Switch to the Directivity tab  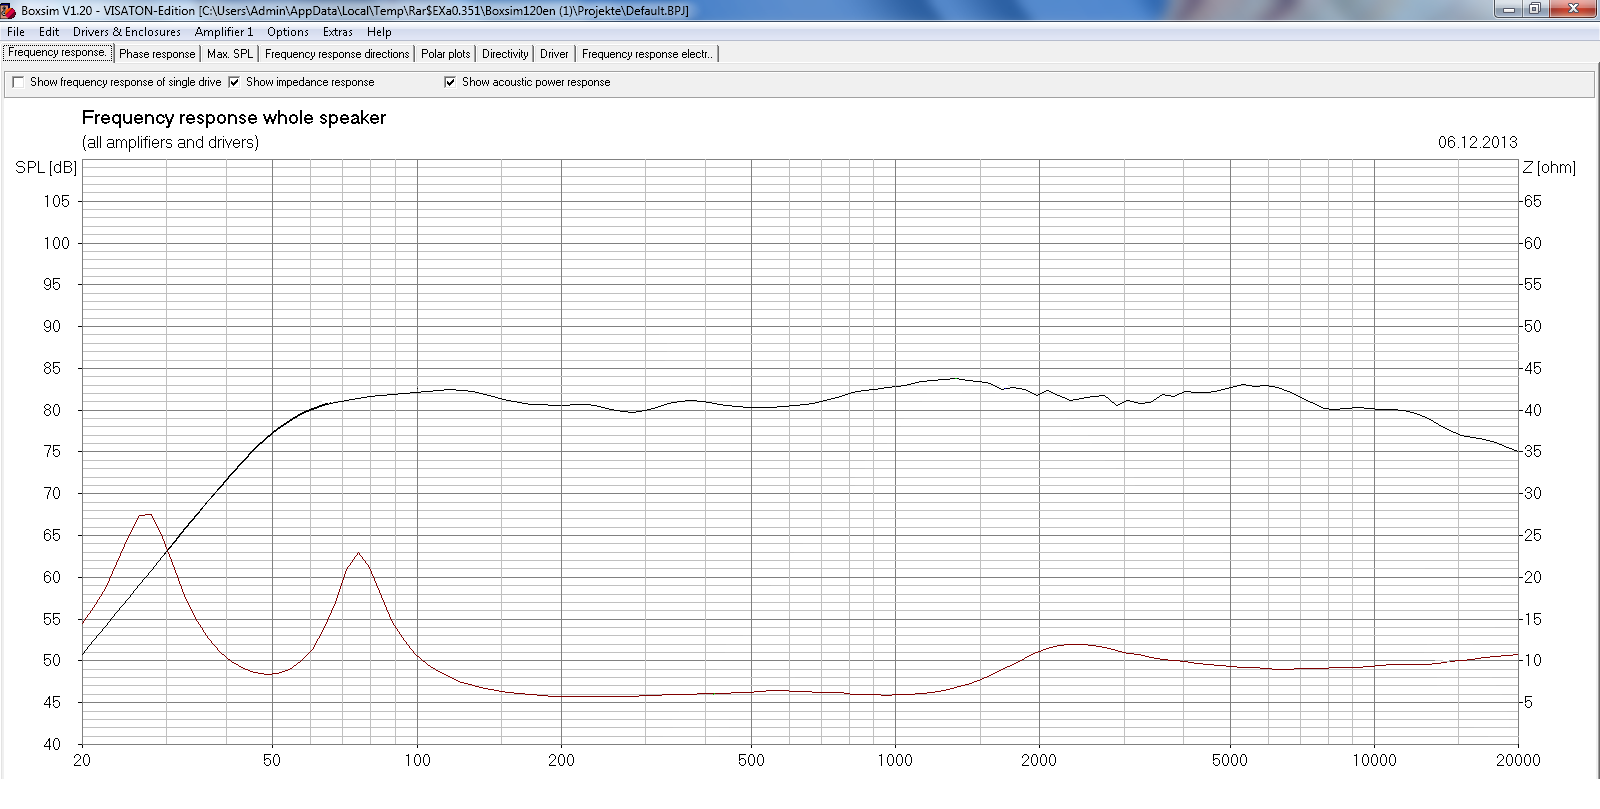coord(505,54)
